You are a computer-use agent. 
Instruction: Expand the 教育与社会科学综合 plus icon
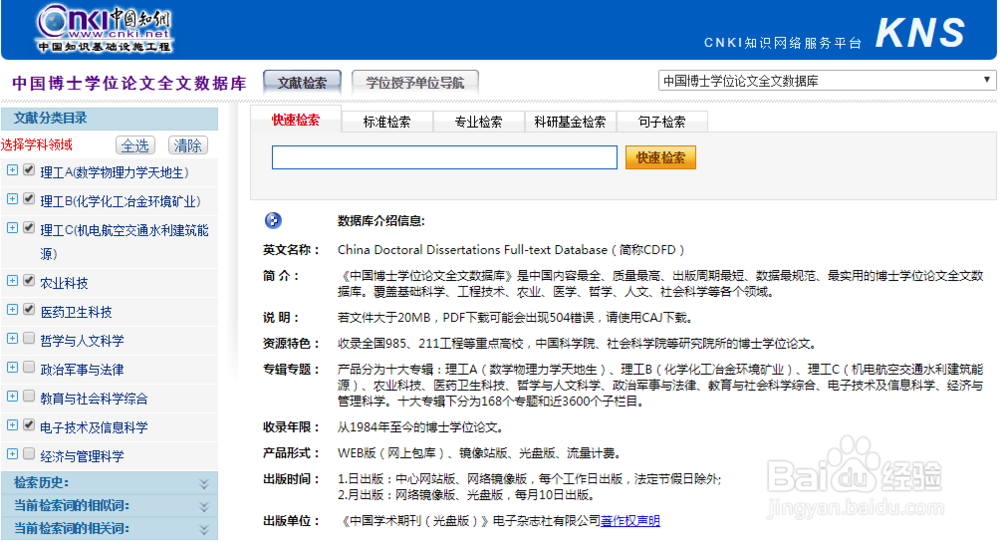coord(12,396)
